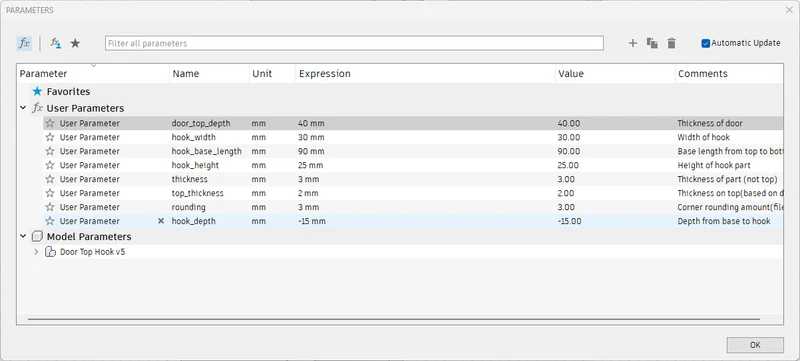Favorite the hook_base_length parameter star
Screen dimensions: 800x361
[49, 151]
